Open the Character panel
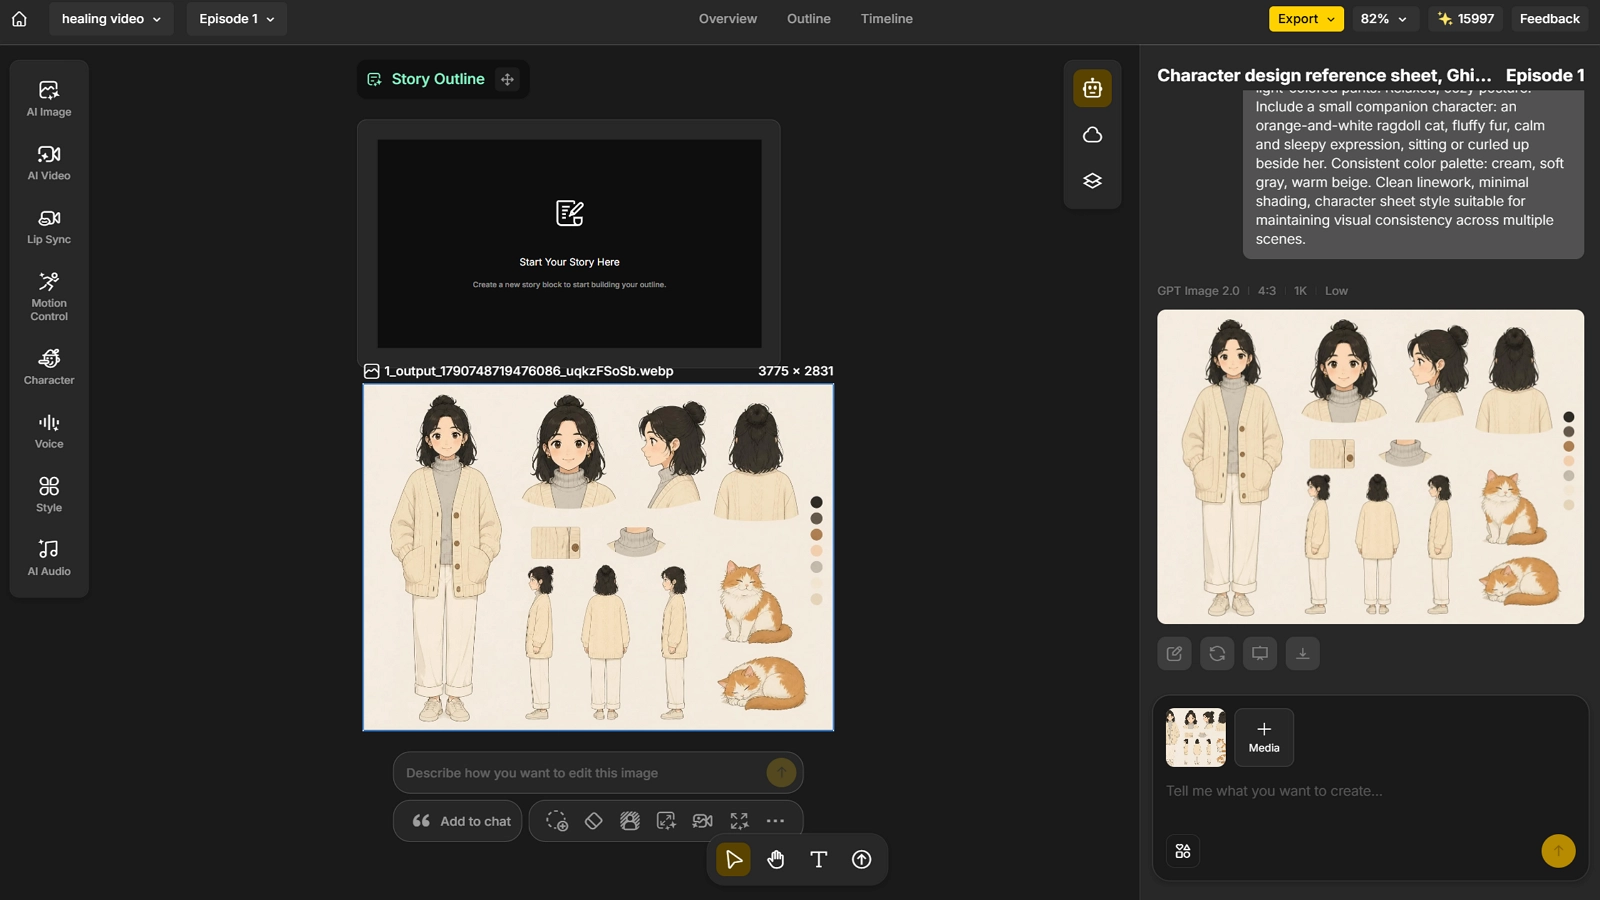This screenshot has height=900, width=1600. point(49,367)
